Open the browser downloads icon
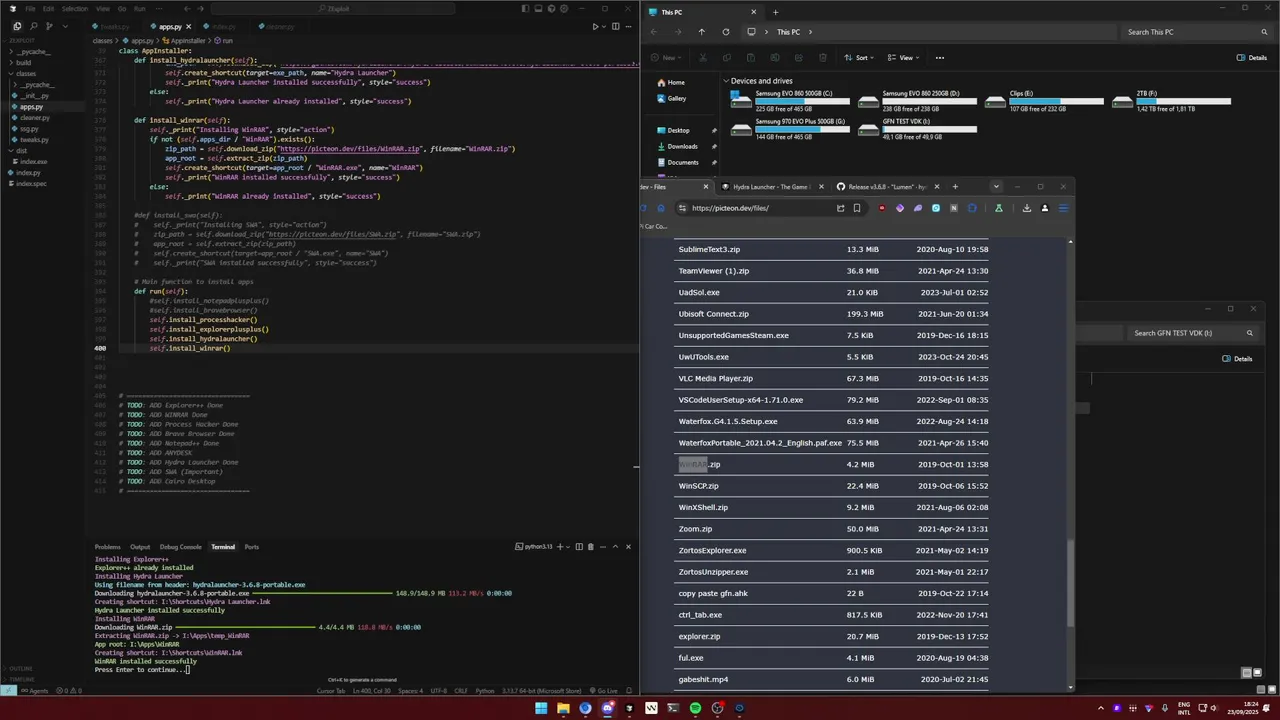 click(1027, 208)
